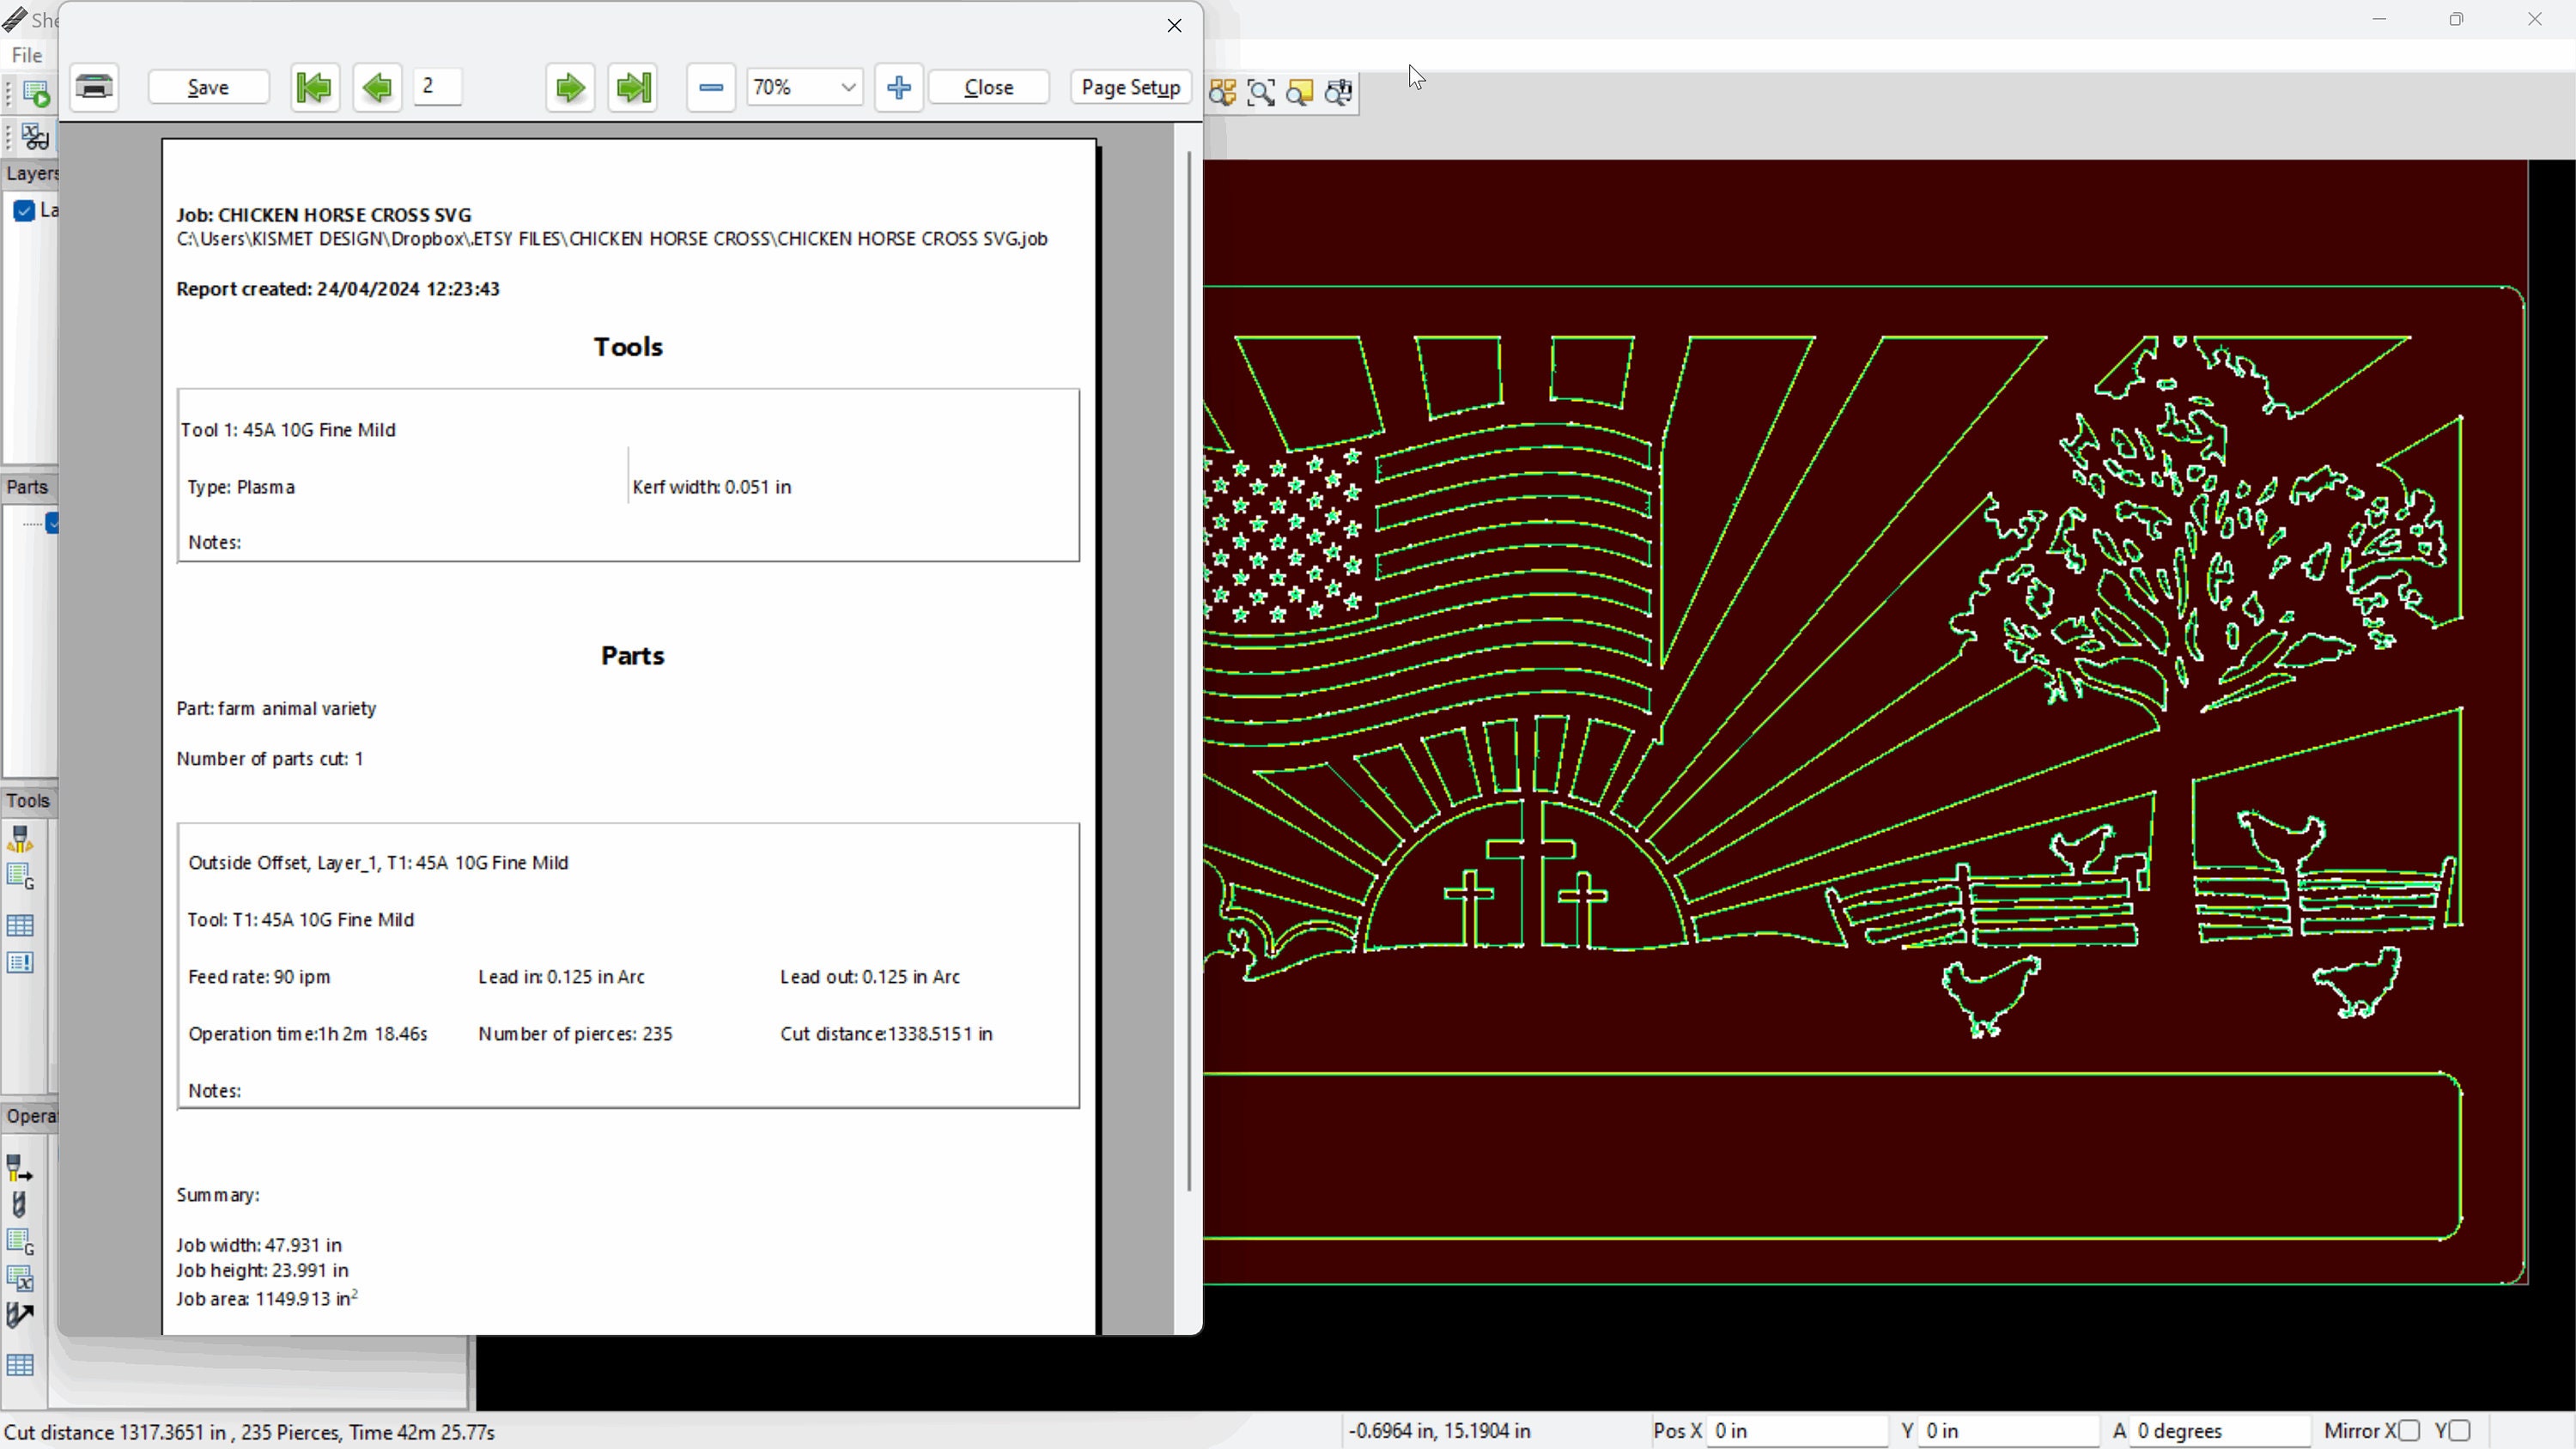This screenshot has height=1449, width=2576.
Task: Open print dialog via printer icon
Action: [94, 88]
